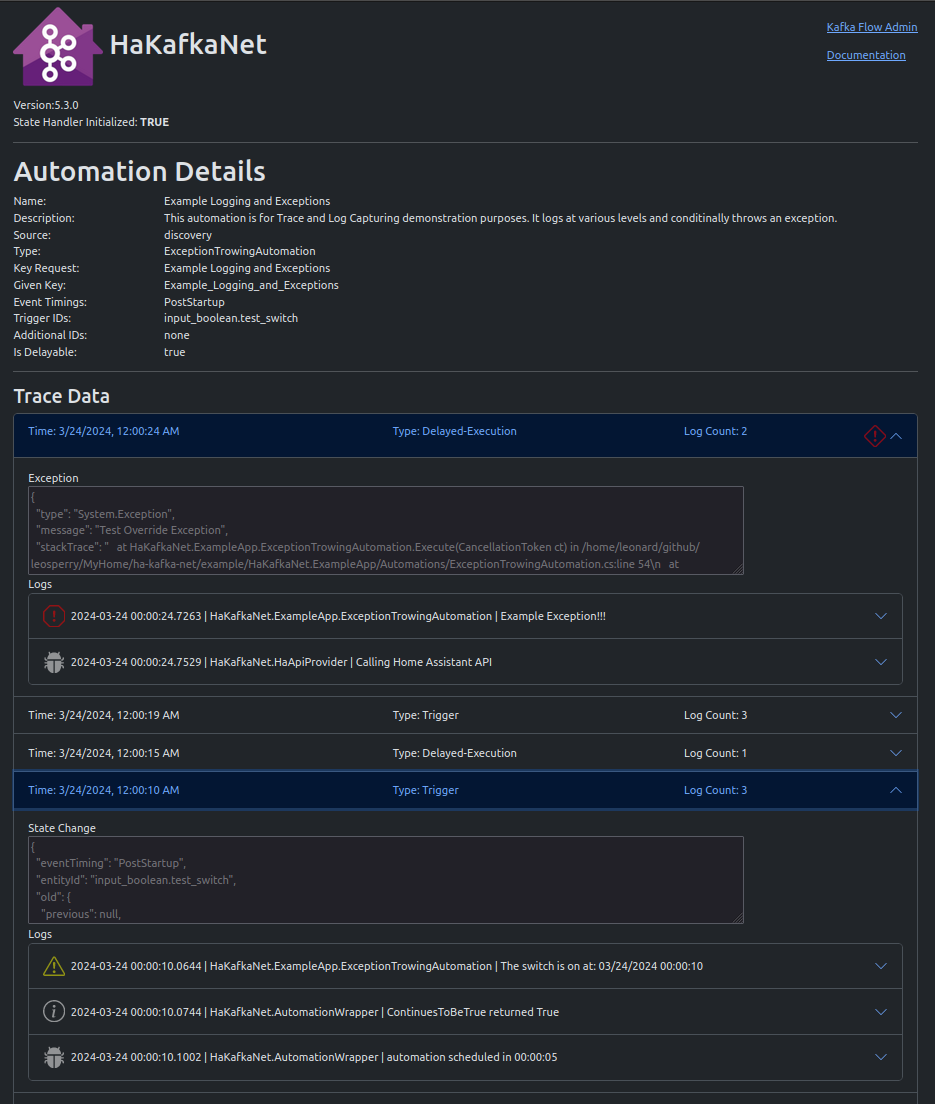The image size is (935, 1104).
Task: Collapse the 12:00:24 AM Delayed-Execution trace
Action: pos(896,436)
